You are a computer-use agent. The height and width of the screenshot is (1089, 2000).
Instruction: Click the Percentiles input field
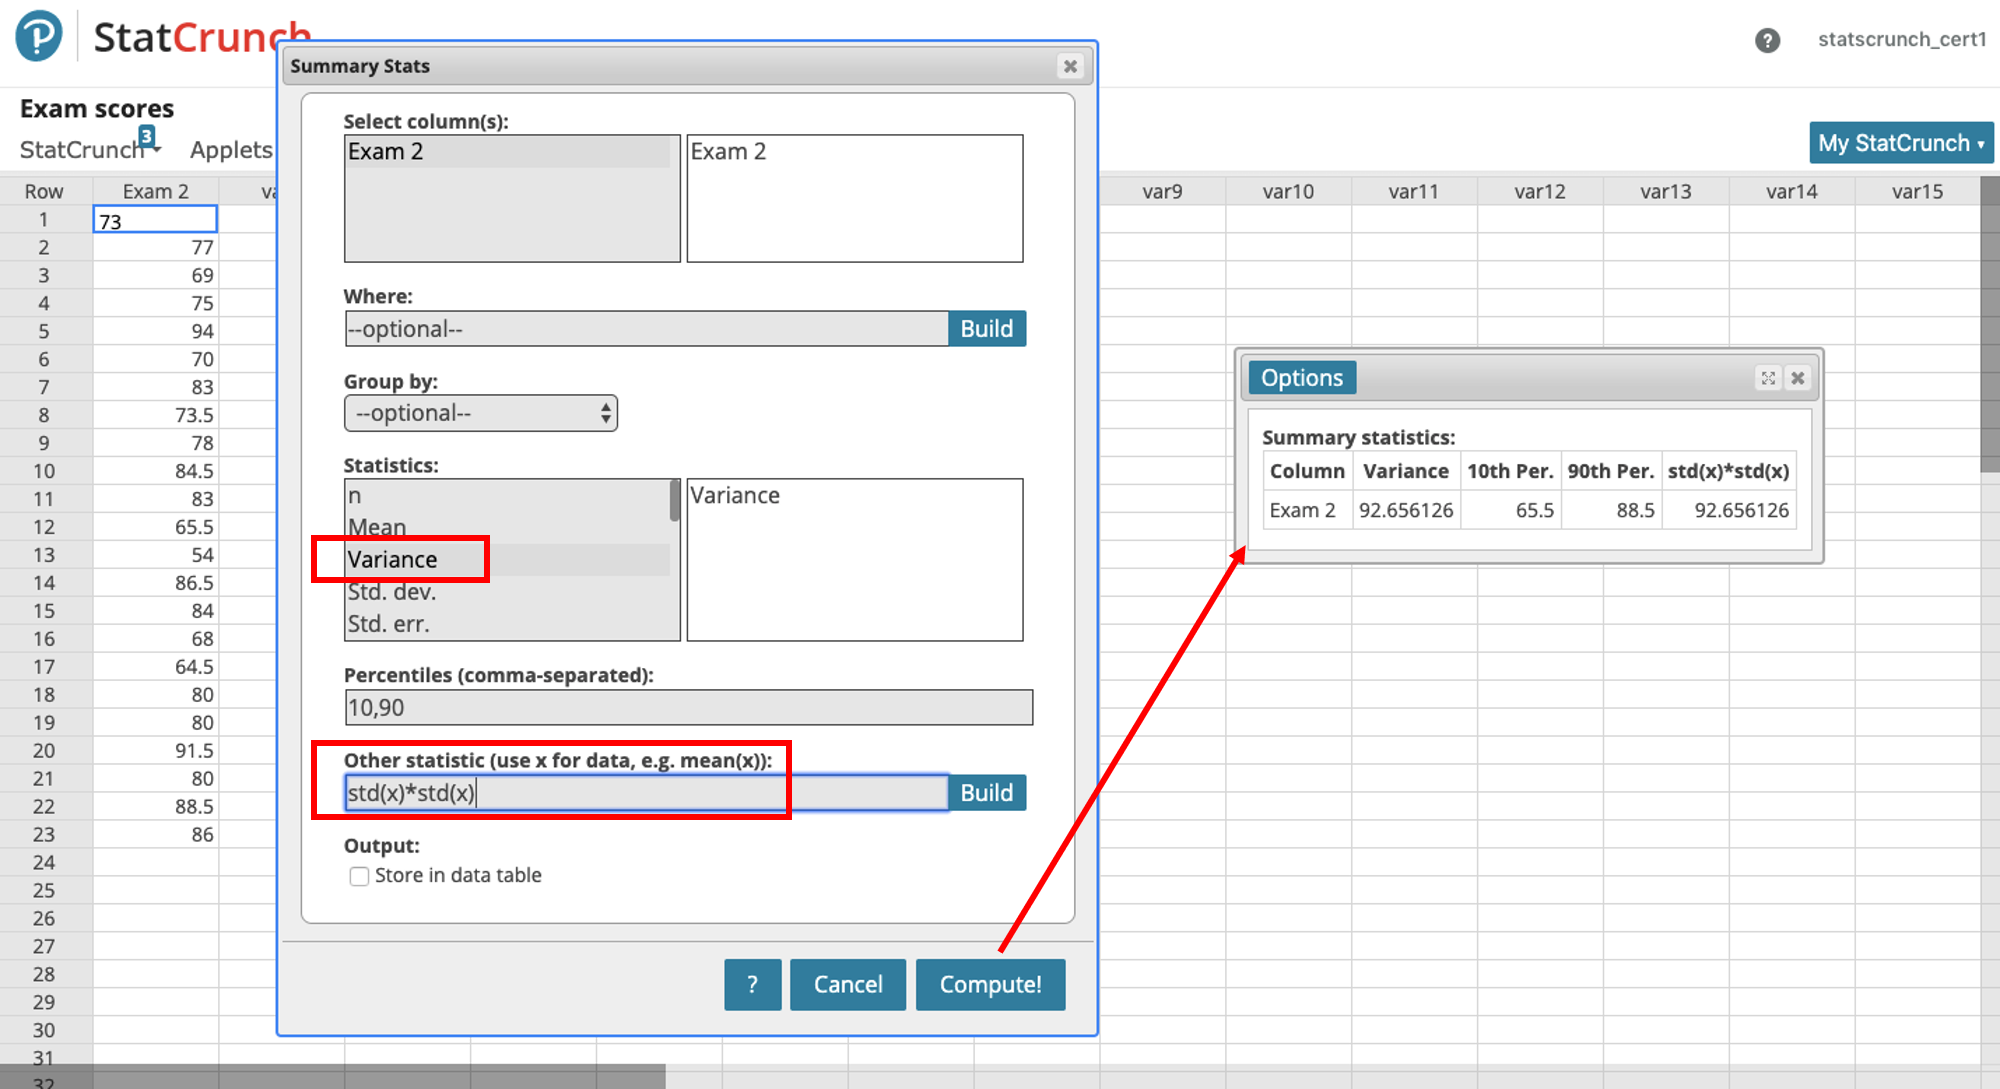coord(688,708)
